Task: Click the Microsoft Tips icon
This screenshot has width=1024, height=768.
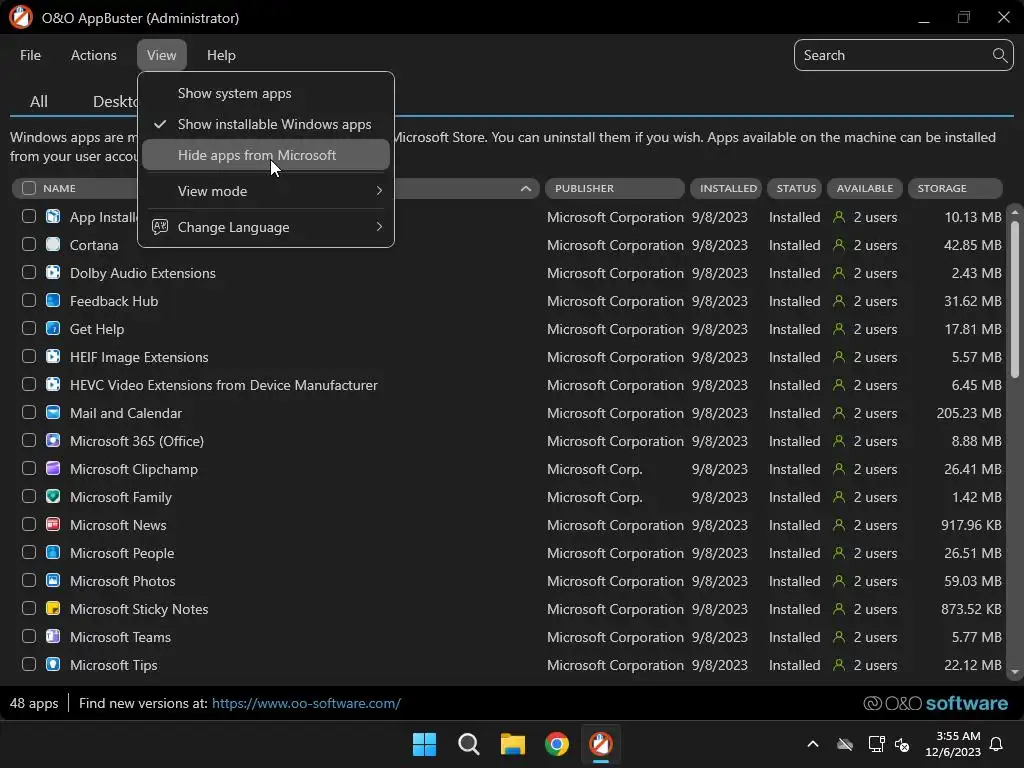Action: pos(53,665)
